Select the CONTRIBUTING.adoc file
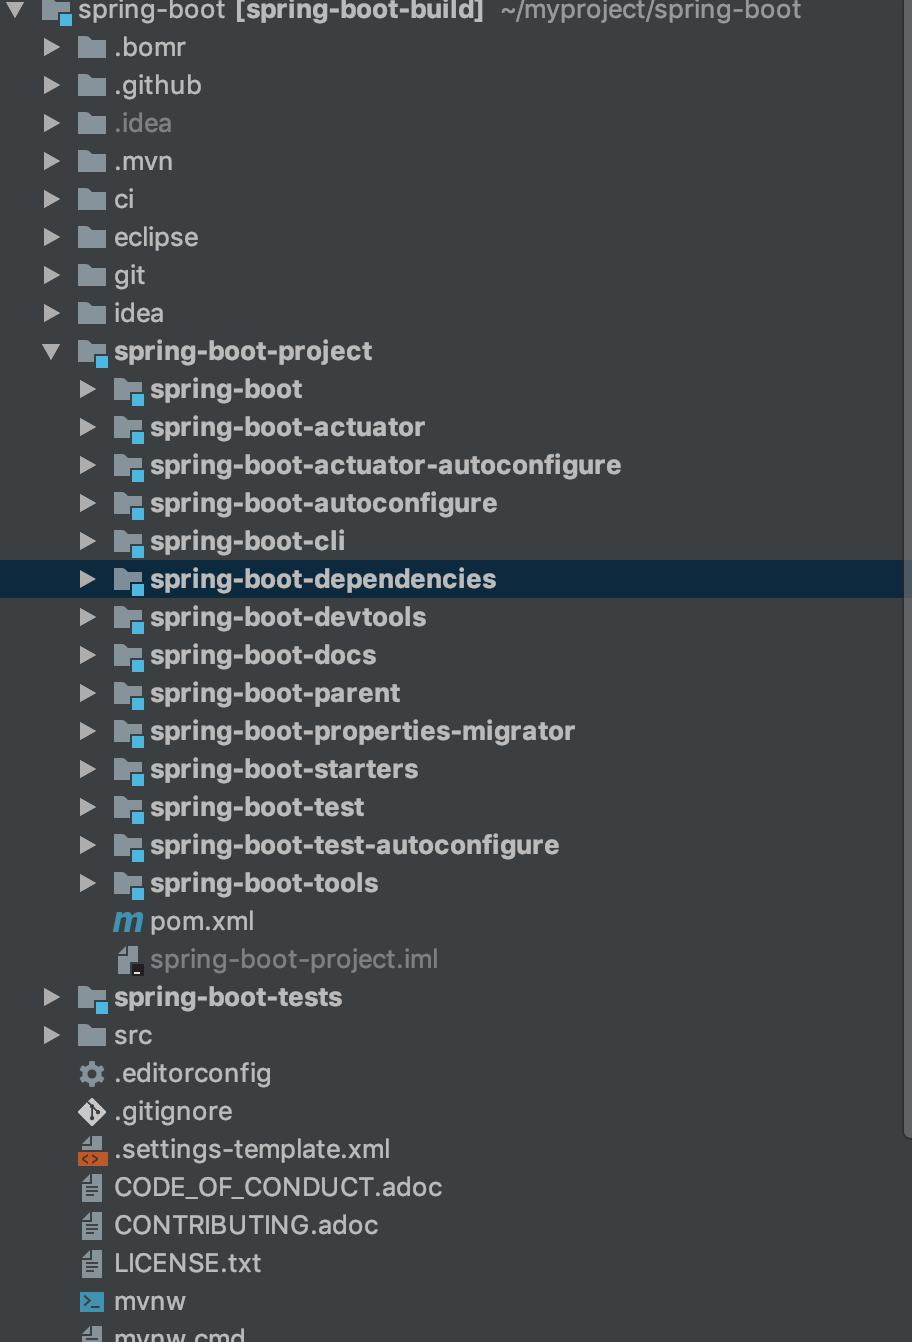The height and width of the screenshot is (1342, 912). [x=246, y=1225]
